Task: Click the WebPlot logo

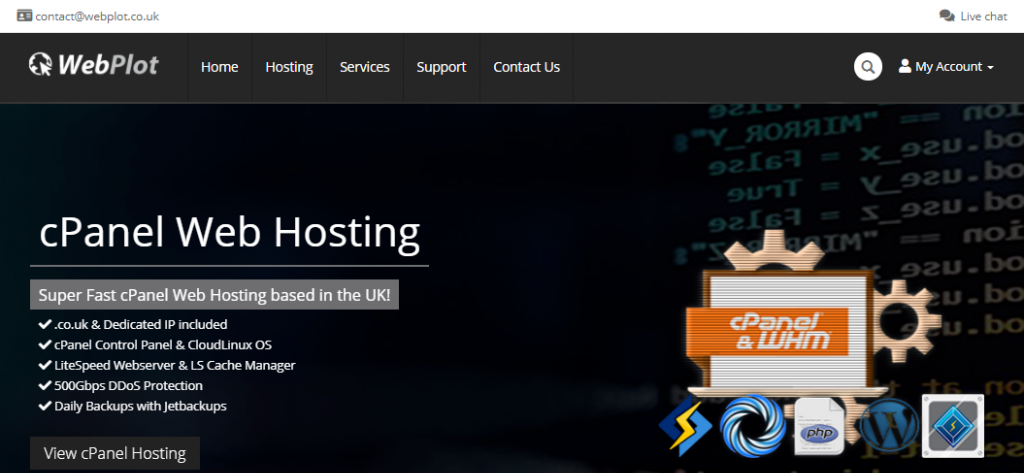Action: [x=93, y=65]
